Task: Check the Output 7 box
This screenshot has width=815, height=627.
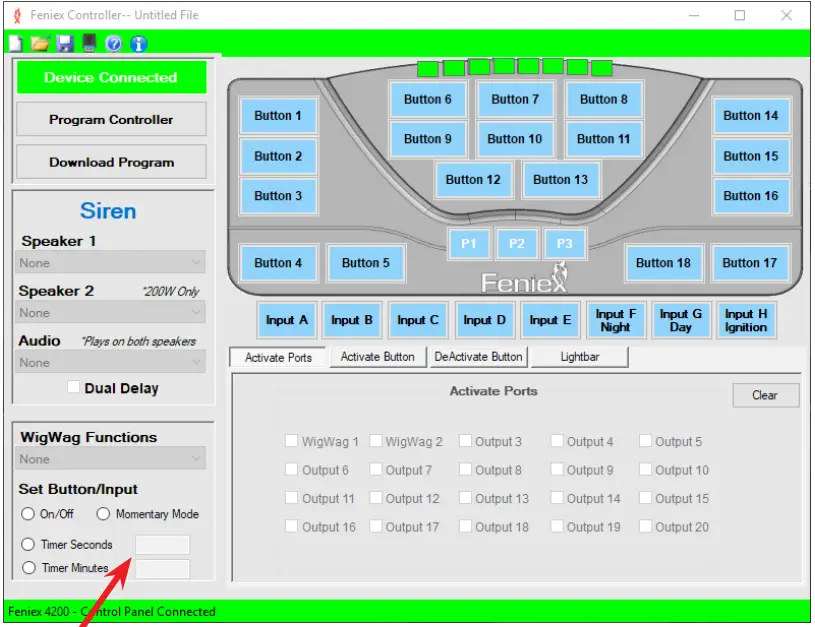Action: (x=375, y=469)
